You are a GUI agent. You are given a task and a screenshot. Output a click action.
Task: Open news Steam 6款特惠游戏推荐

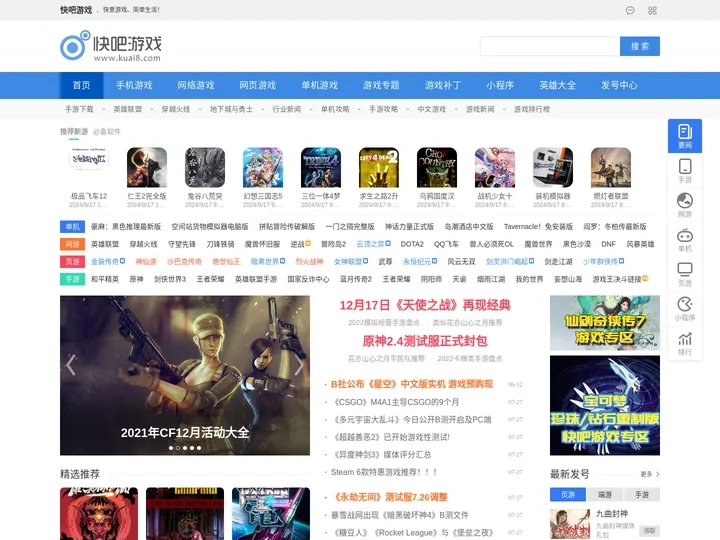(x=384, y=472)
